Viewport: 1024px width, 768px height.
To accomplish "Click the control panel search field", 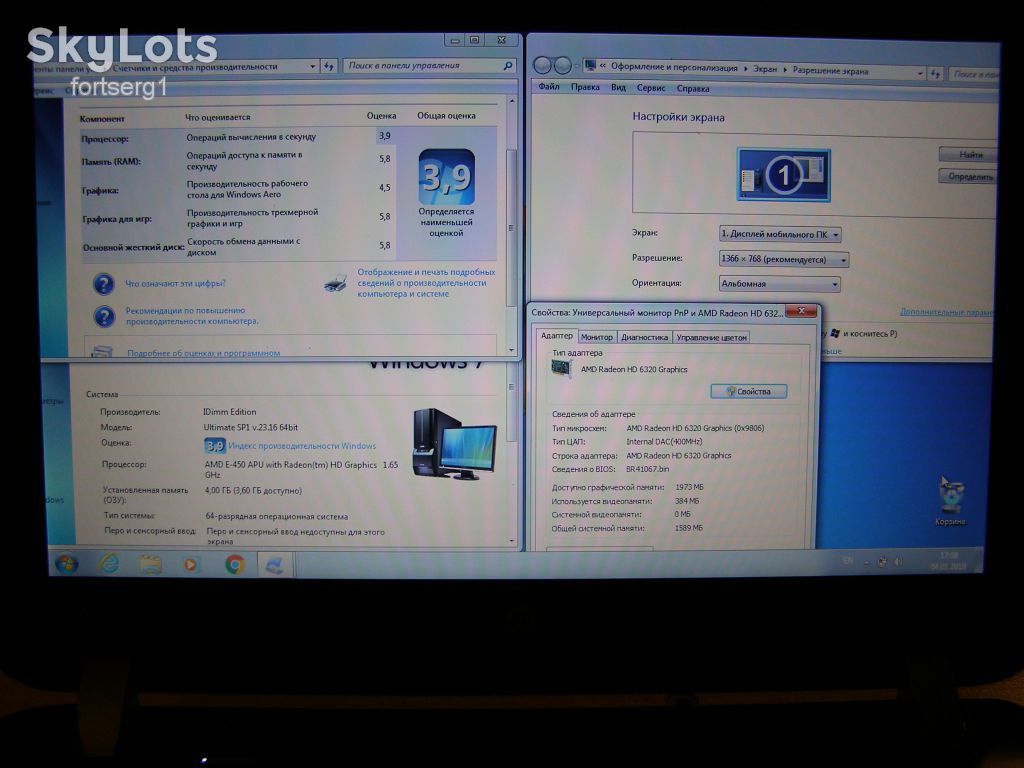I will (x=430, y=65).
